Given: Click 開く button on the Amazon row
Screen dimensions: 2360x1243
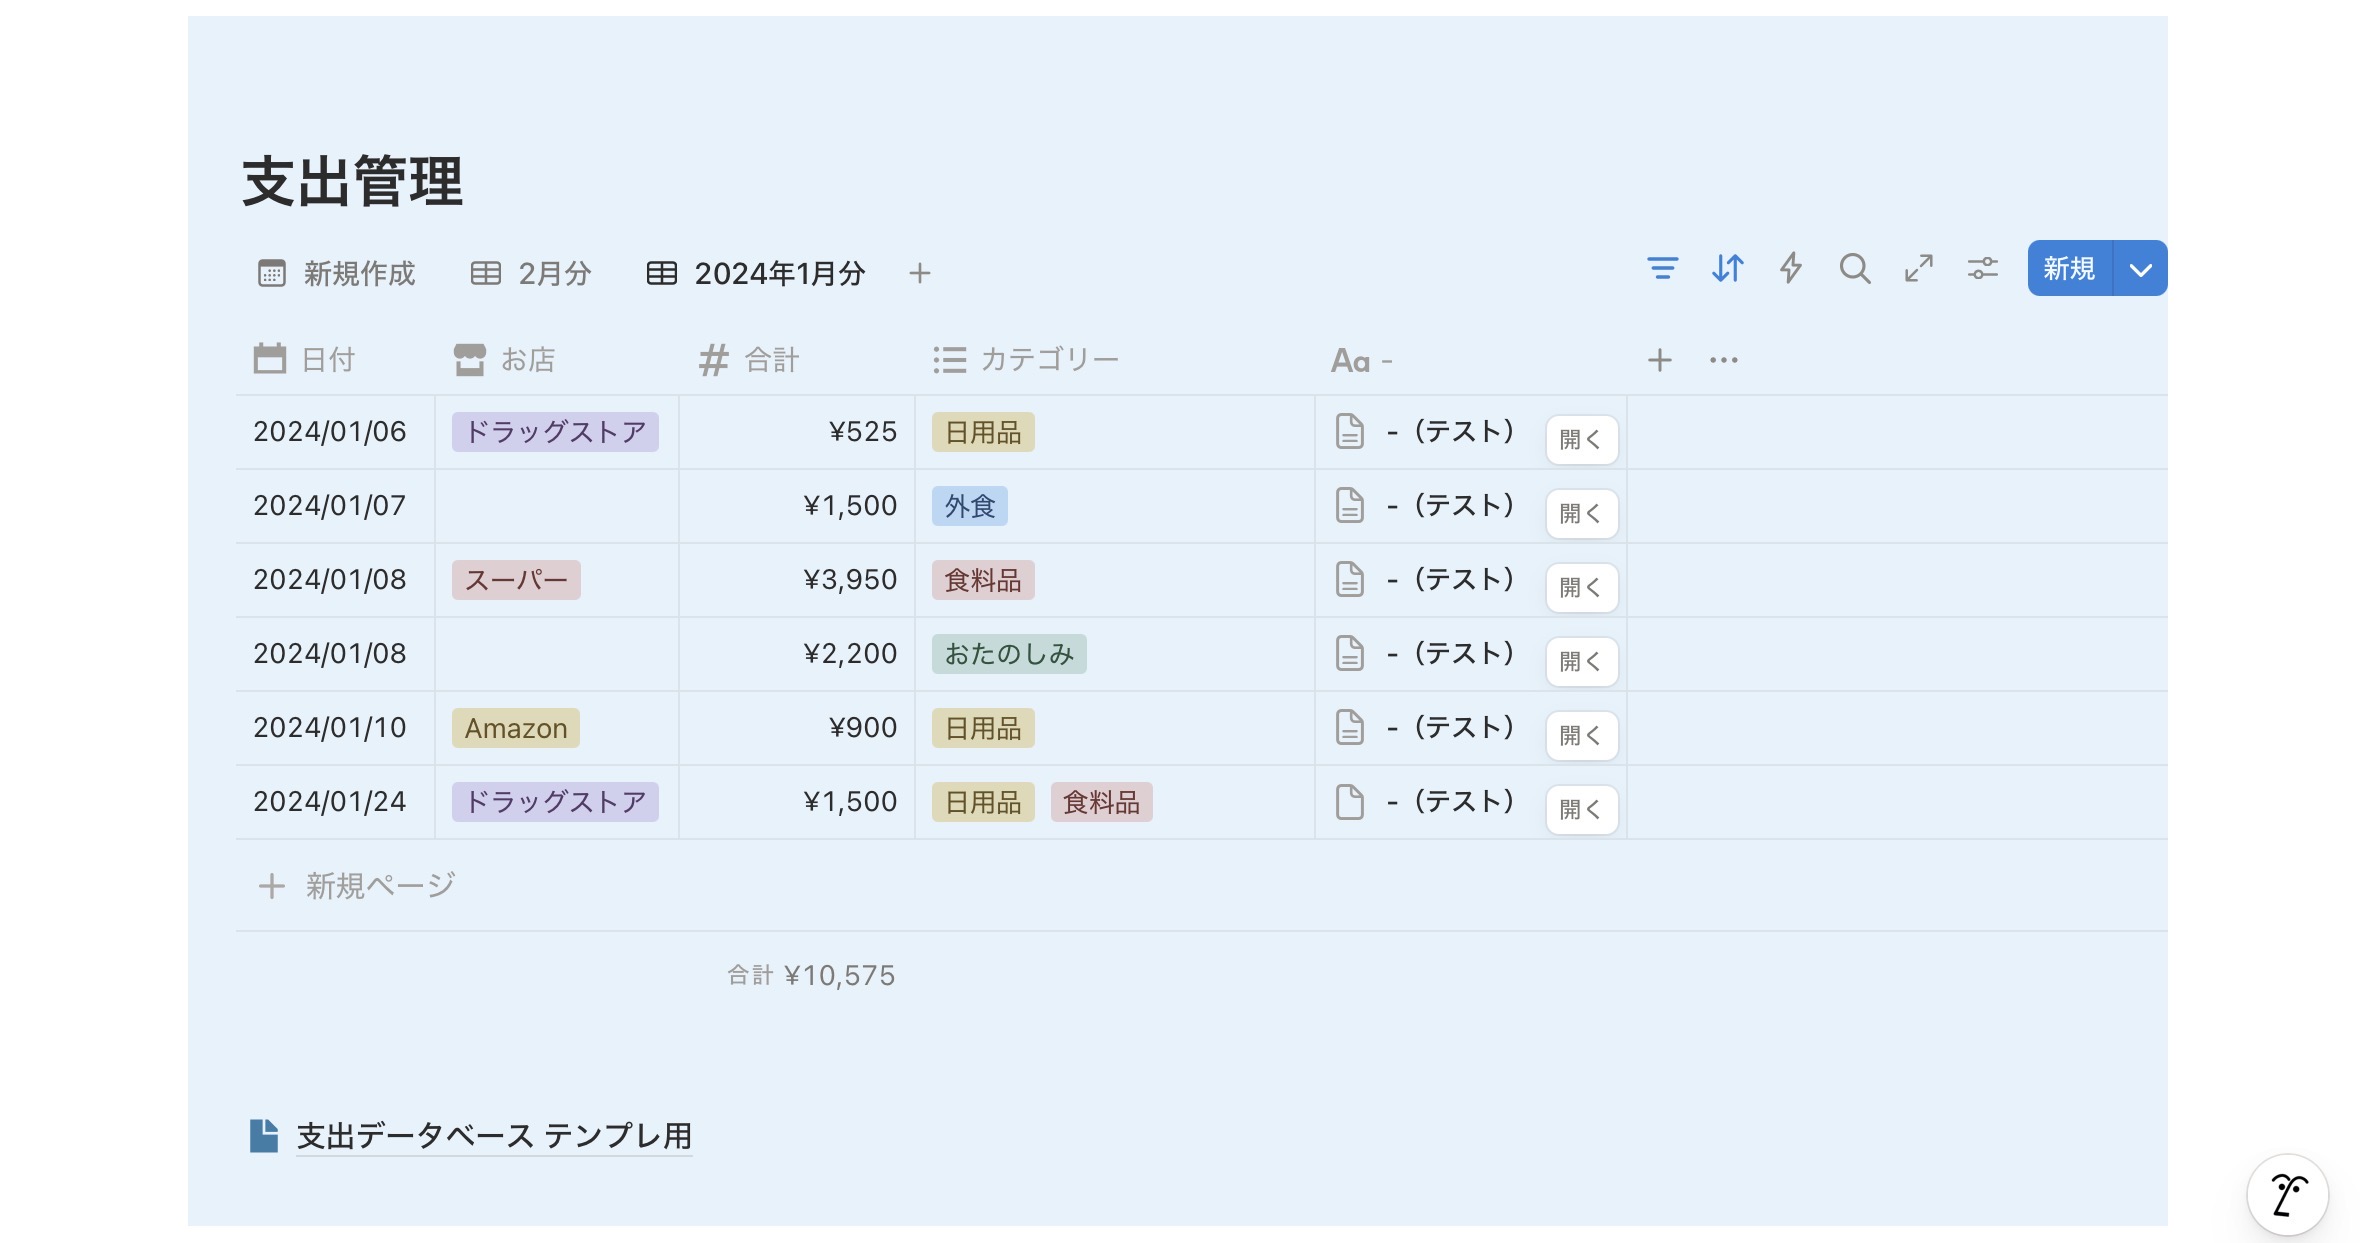Looking at the screenshot, I should pos(1581,735).
